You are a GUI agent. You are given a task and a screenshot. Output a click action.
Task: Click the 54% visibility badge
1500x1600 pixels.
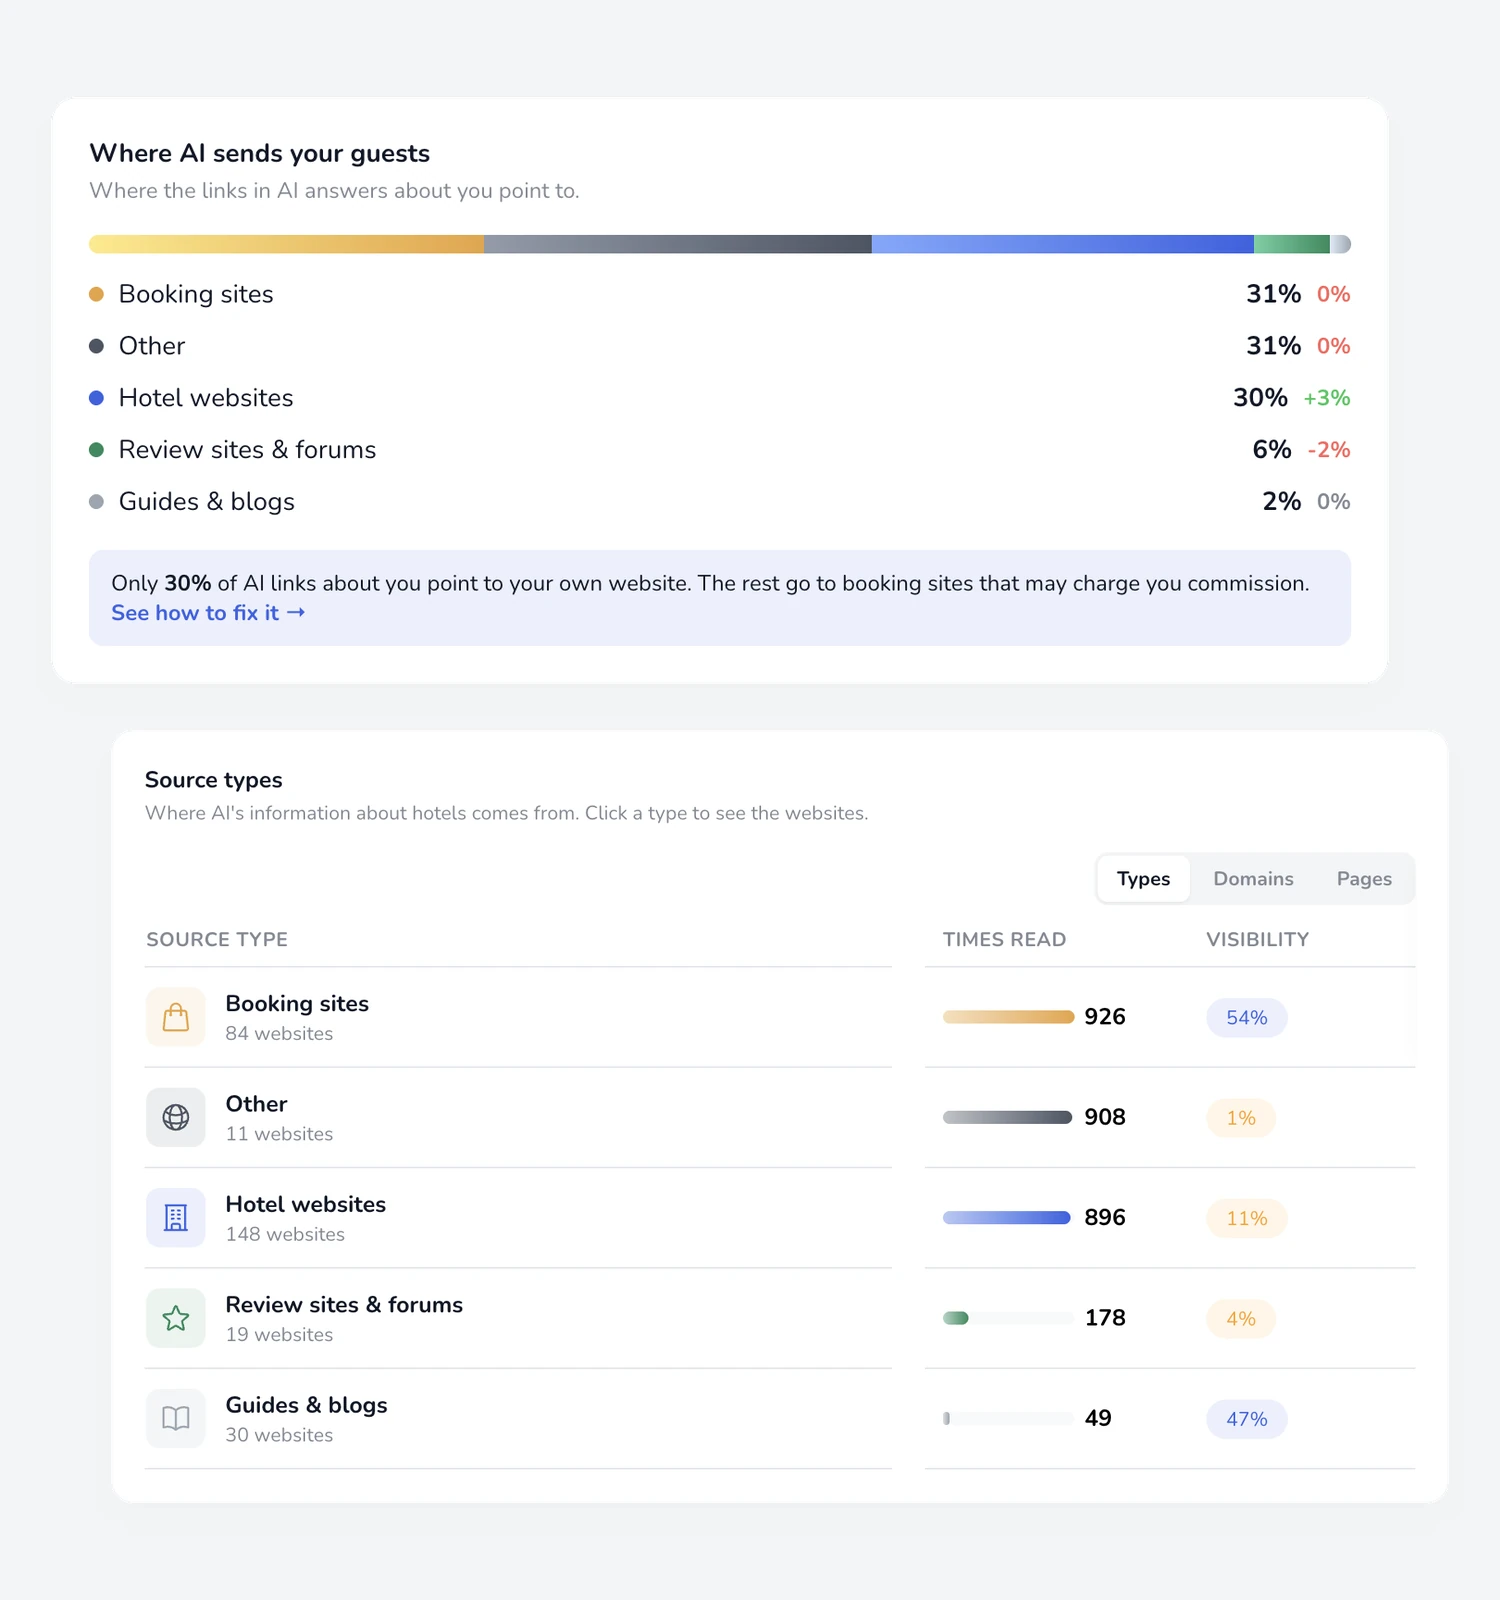[x=1247, y=1018]
